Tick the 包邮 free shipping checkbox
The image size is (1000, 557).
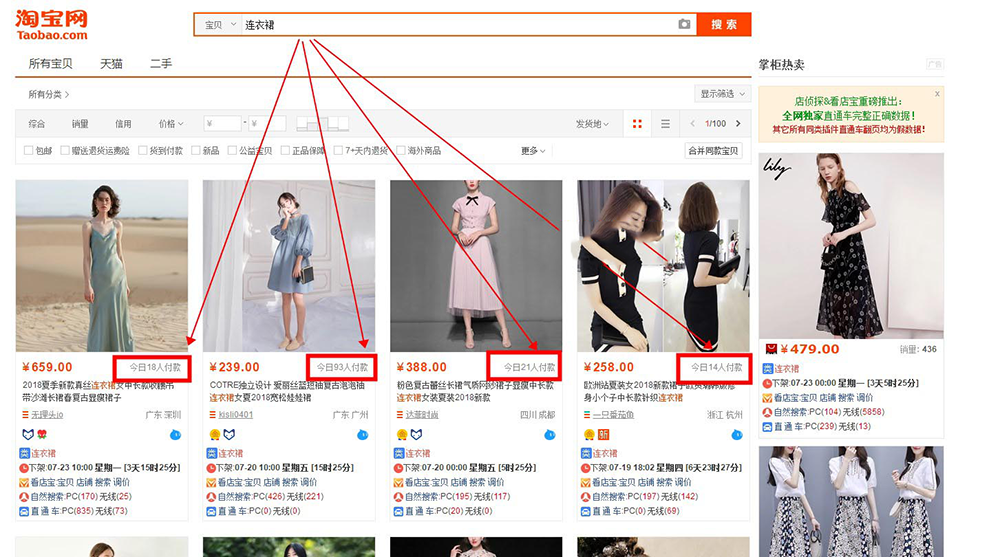point(29,151)
